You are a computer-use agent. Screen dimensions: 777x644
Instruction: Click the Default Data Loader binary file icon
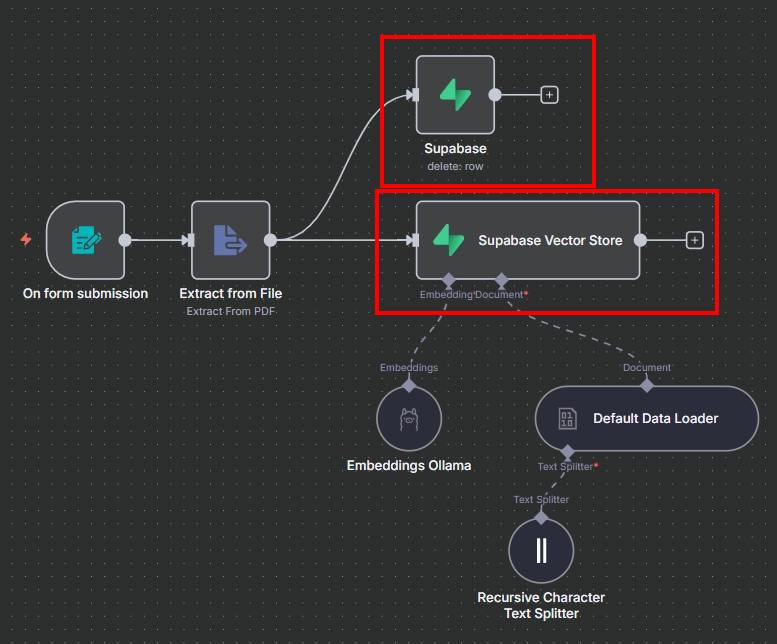pyautogui.click(x=567, y=419)
